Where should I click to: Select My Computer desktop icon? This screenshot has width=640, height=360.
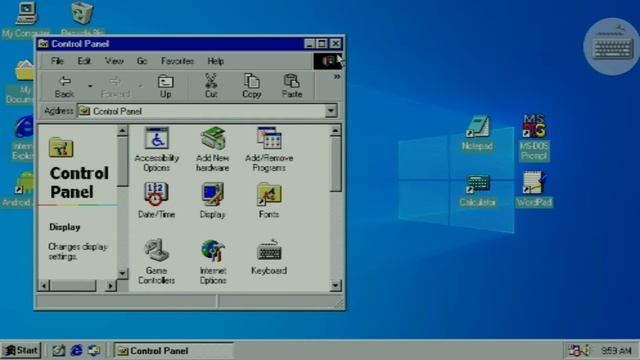tap(26, 20)
